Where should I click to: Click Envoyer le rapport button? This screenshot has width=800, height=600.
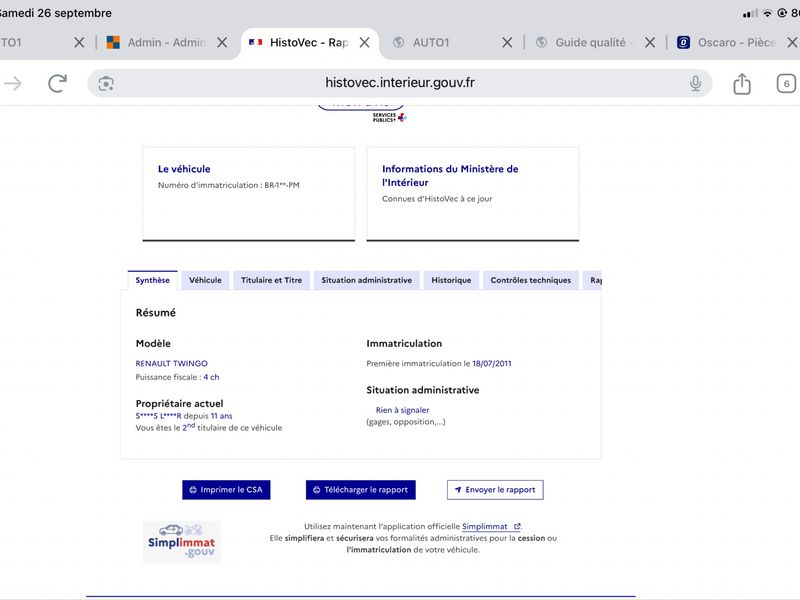pos(495,490)
